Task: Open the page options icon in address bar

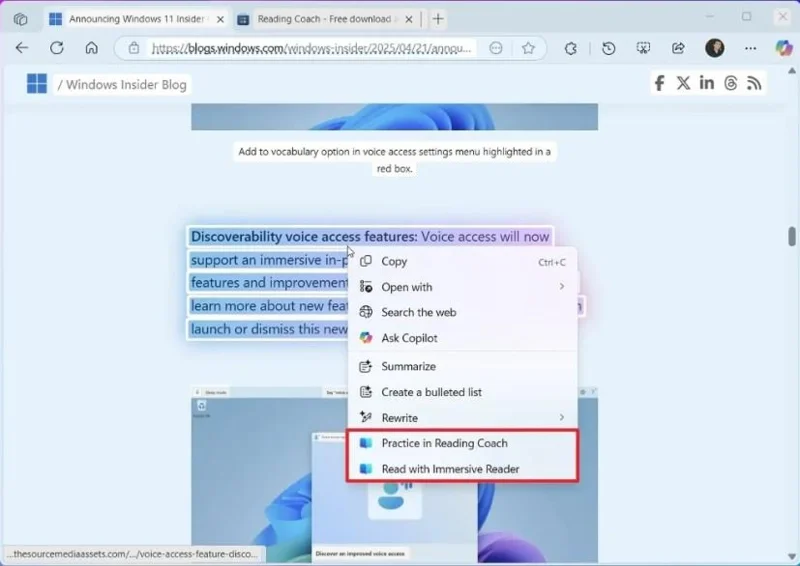Action: pos(496,48)
